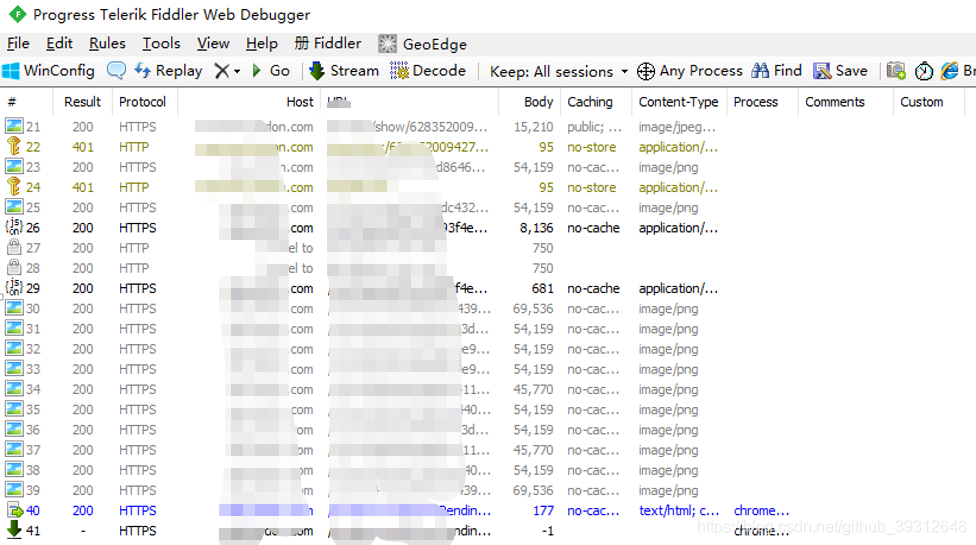Open the comment speech bubble icon
Image resolution: width=976 pixels, height=545 pixels.
click(116, 71)
